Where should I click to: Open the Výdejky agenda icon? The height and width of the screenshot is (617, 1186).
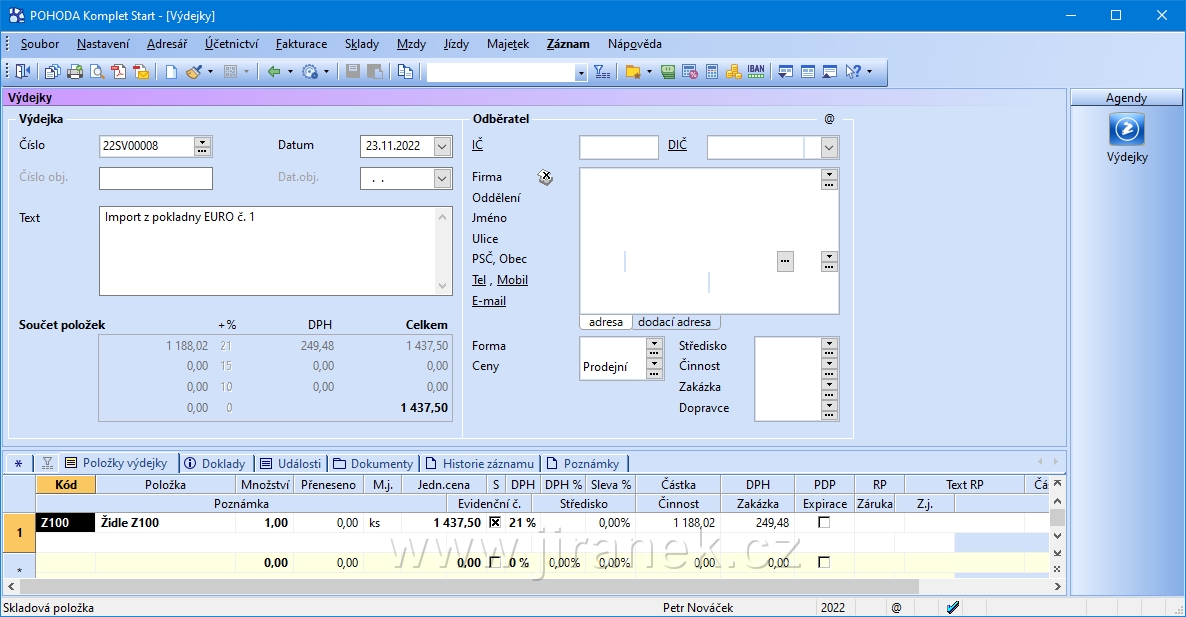pos(1127,131)
